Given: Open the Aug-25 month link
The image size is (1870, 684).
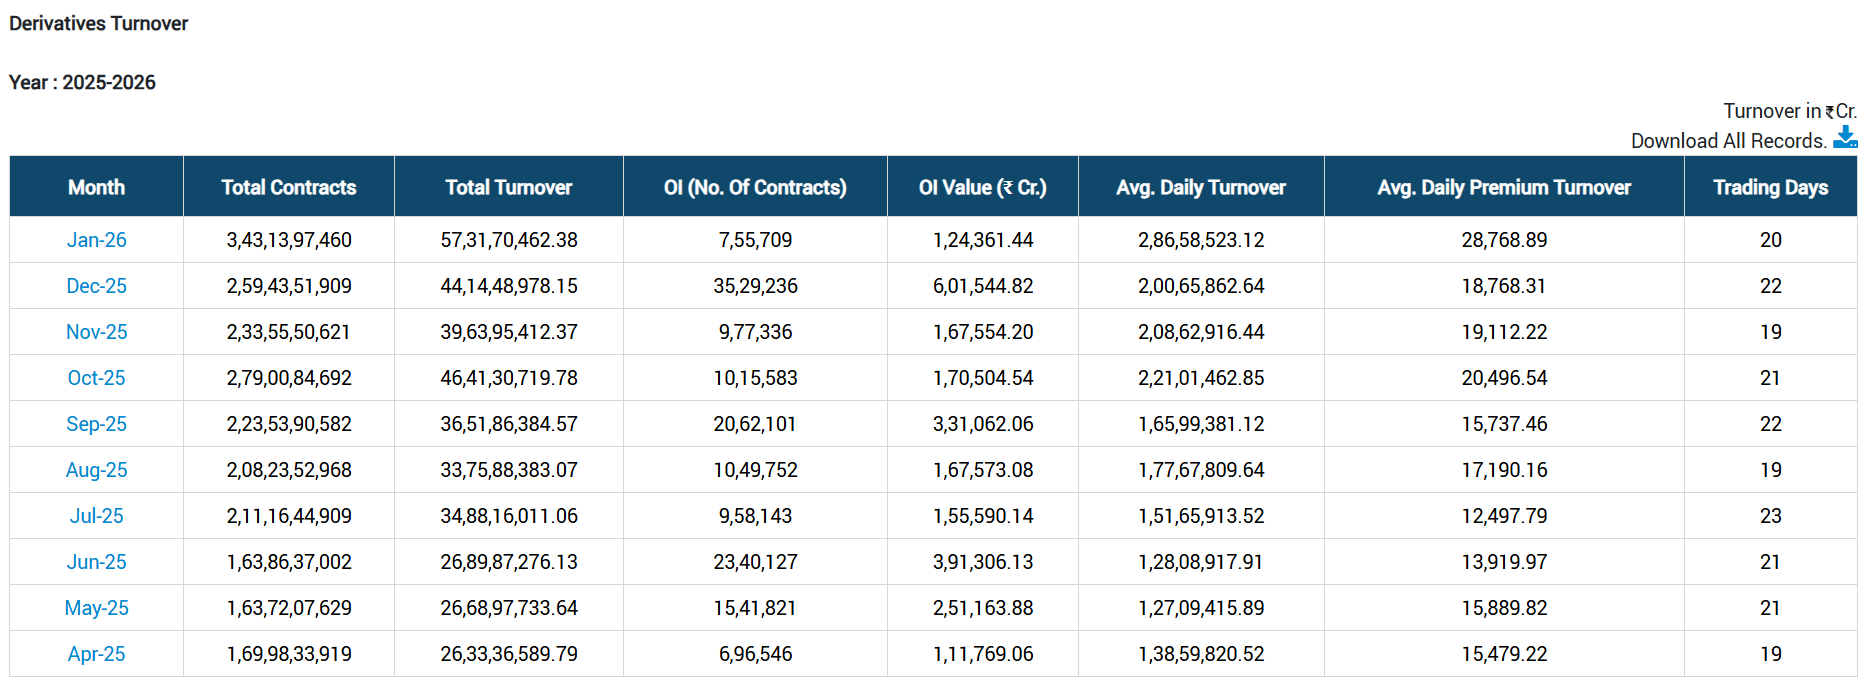Looking at the screenshot, I should 96,470.
